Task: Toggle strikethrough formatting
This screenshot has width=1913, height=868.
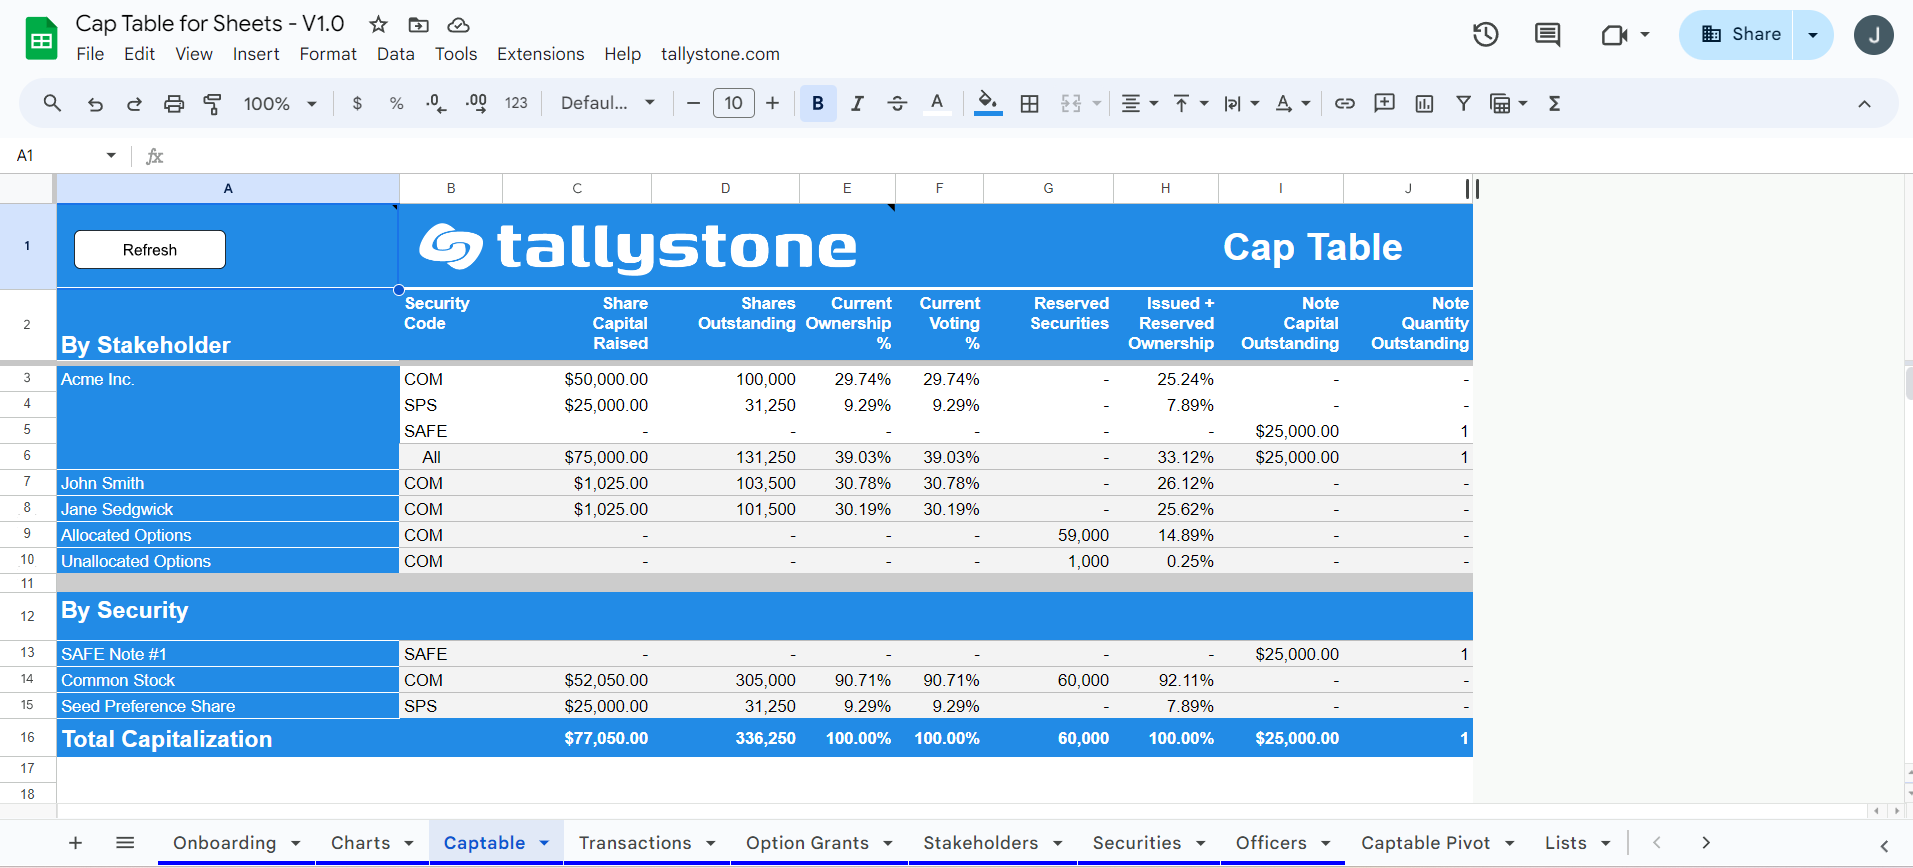Action: (x=897, y=103)
